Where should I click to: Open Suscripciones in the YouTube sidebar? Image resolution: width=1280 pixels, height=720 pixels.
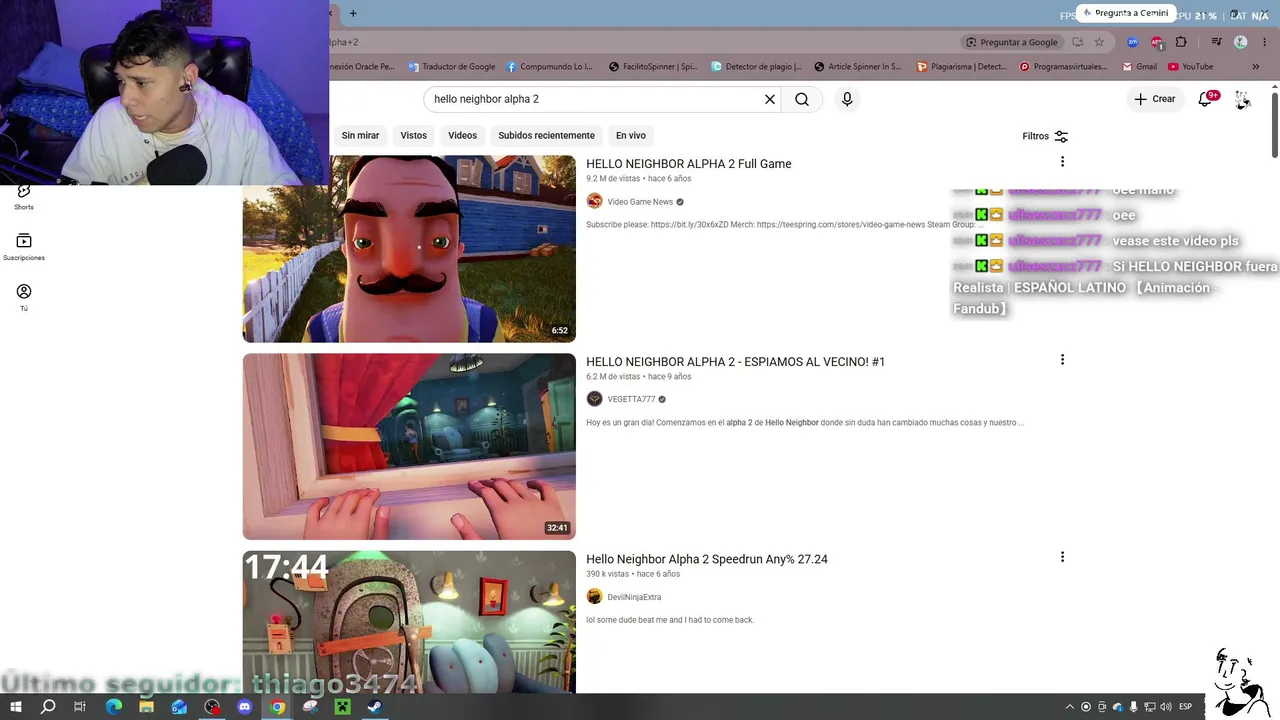point(24,246)
